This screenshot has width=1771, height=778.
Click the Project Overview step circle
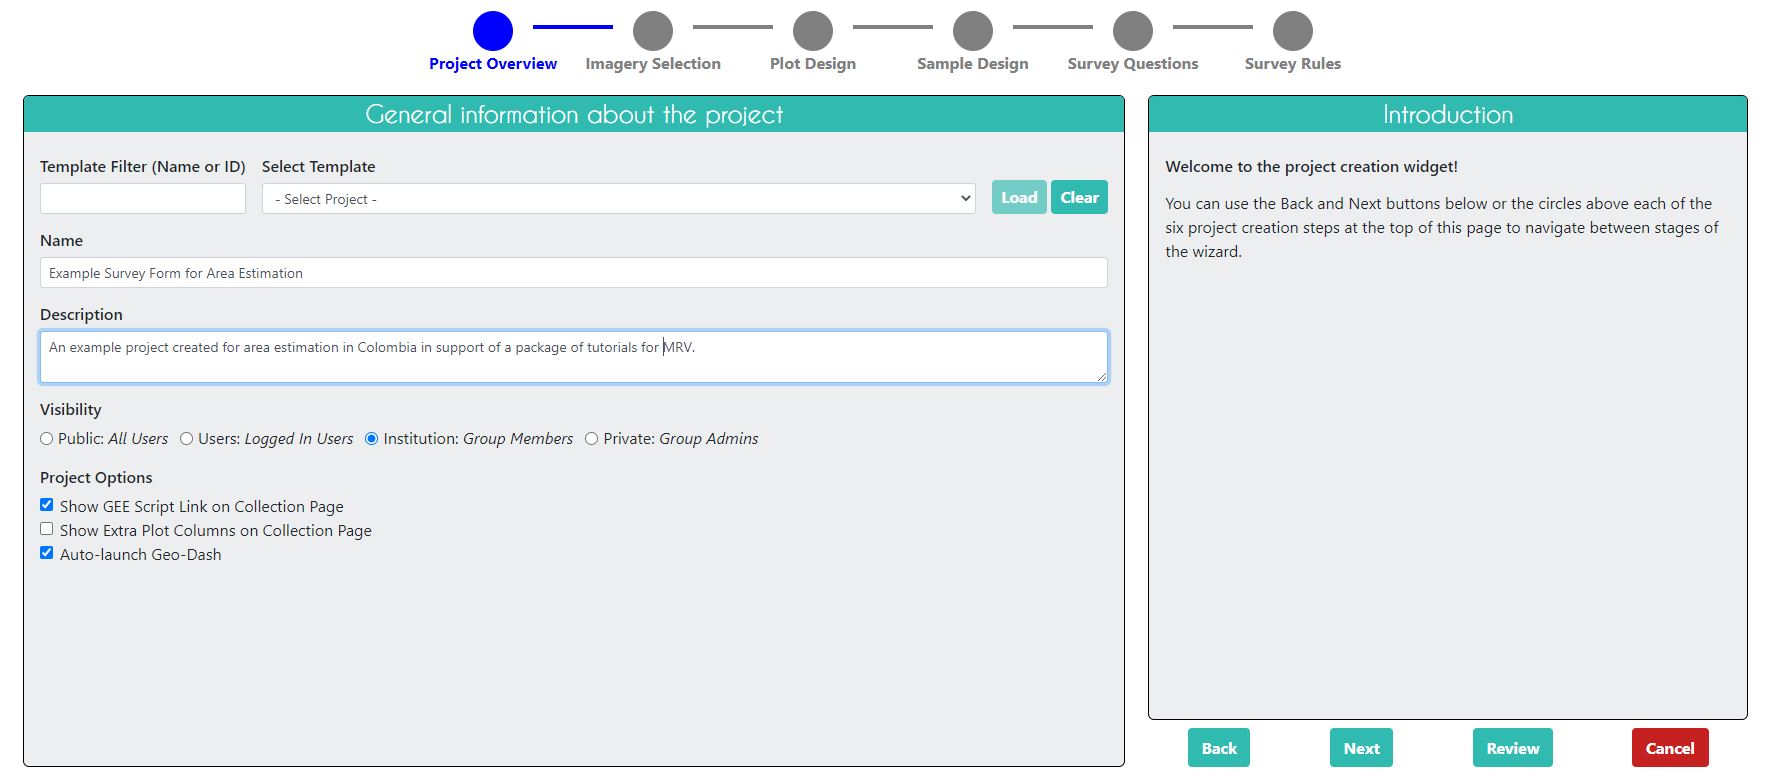coord(492,31)
